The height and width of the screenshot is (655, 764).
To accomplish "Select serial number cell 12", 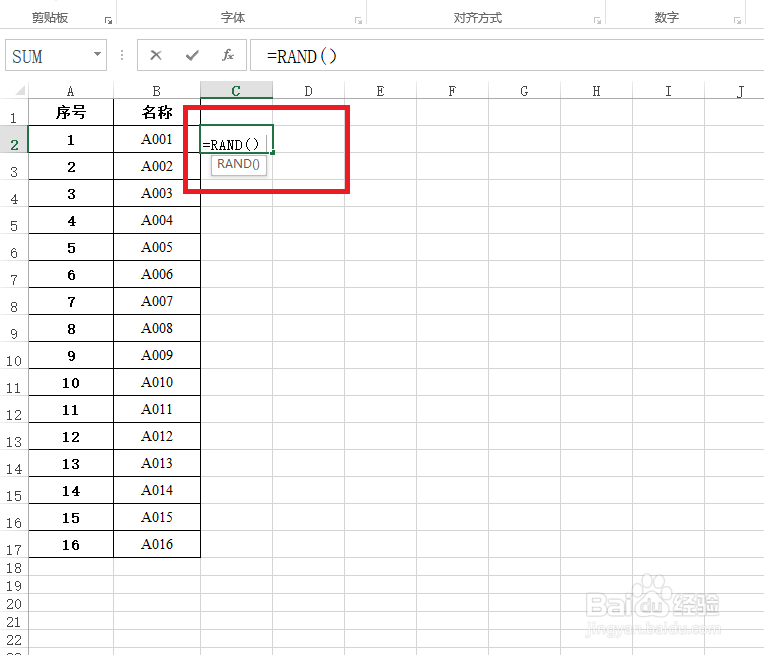I will pos(71,437).
